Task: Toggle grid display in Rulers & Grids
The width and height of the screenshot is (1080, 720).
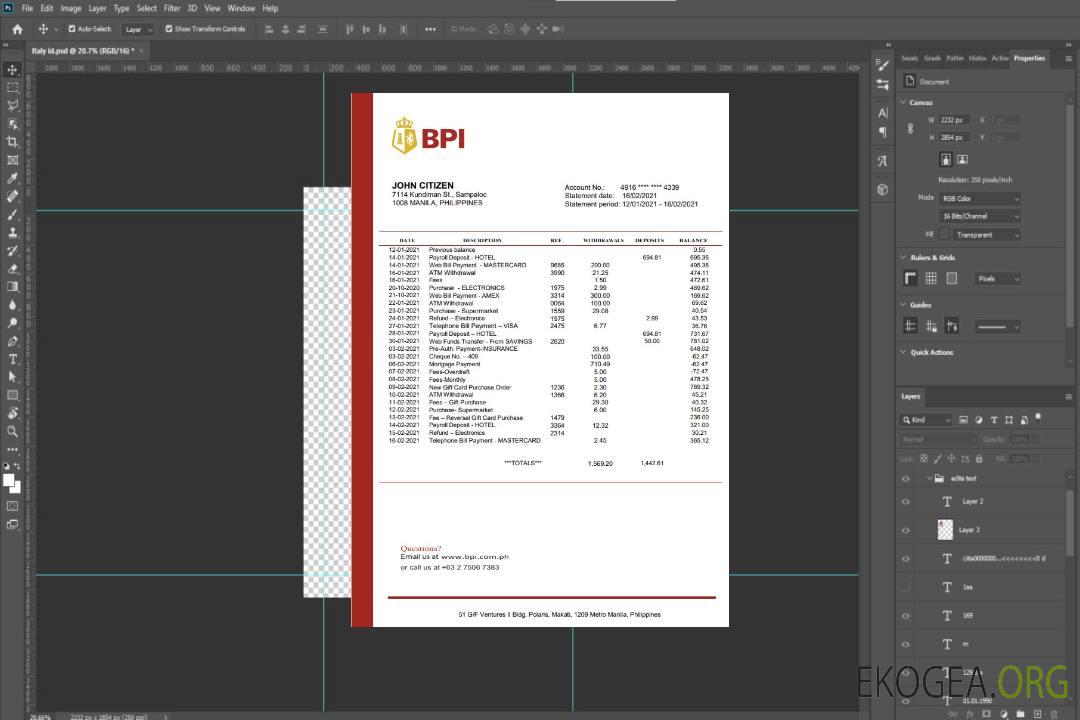Action: pos(931,278)
